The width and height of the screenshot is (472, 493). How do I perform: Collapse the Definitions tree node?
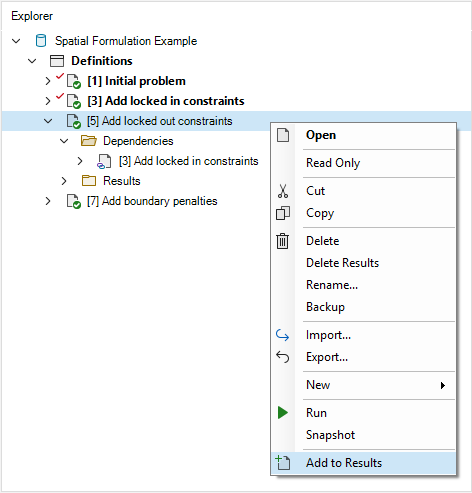32,61
